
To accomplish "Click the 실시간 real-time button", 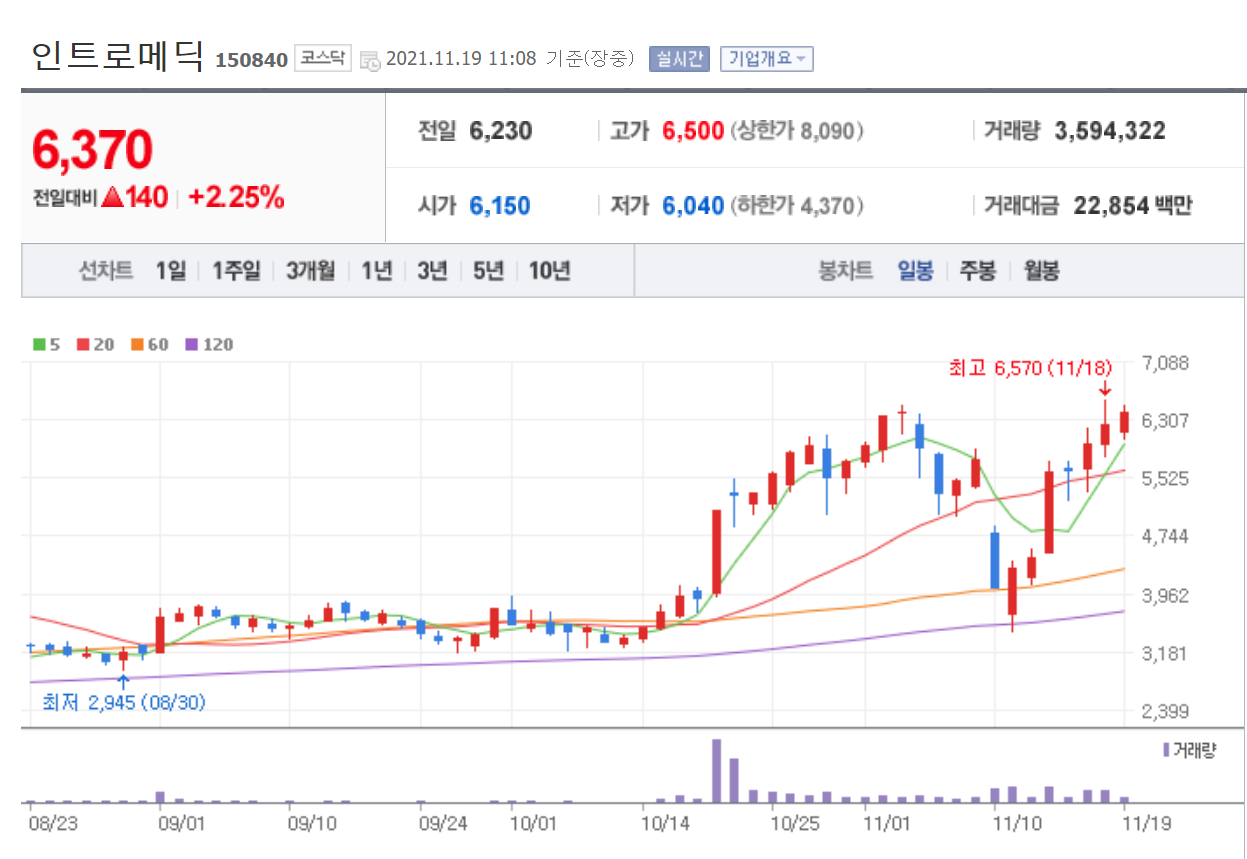I will (679, 59).
